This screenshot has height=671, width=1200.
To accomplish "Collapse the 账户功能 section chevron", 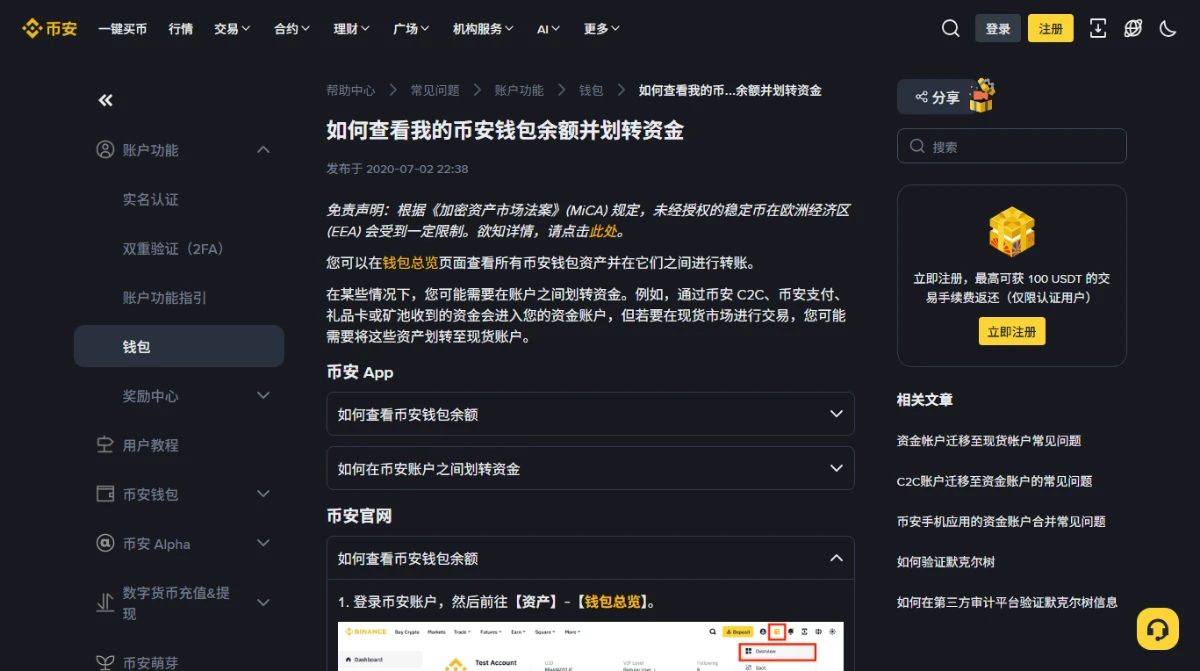I will (x=263, y=150).
